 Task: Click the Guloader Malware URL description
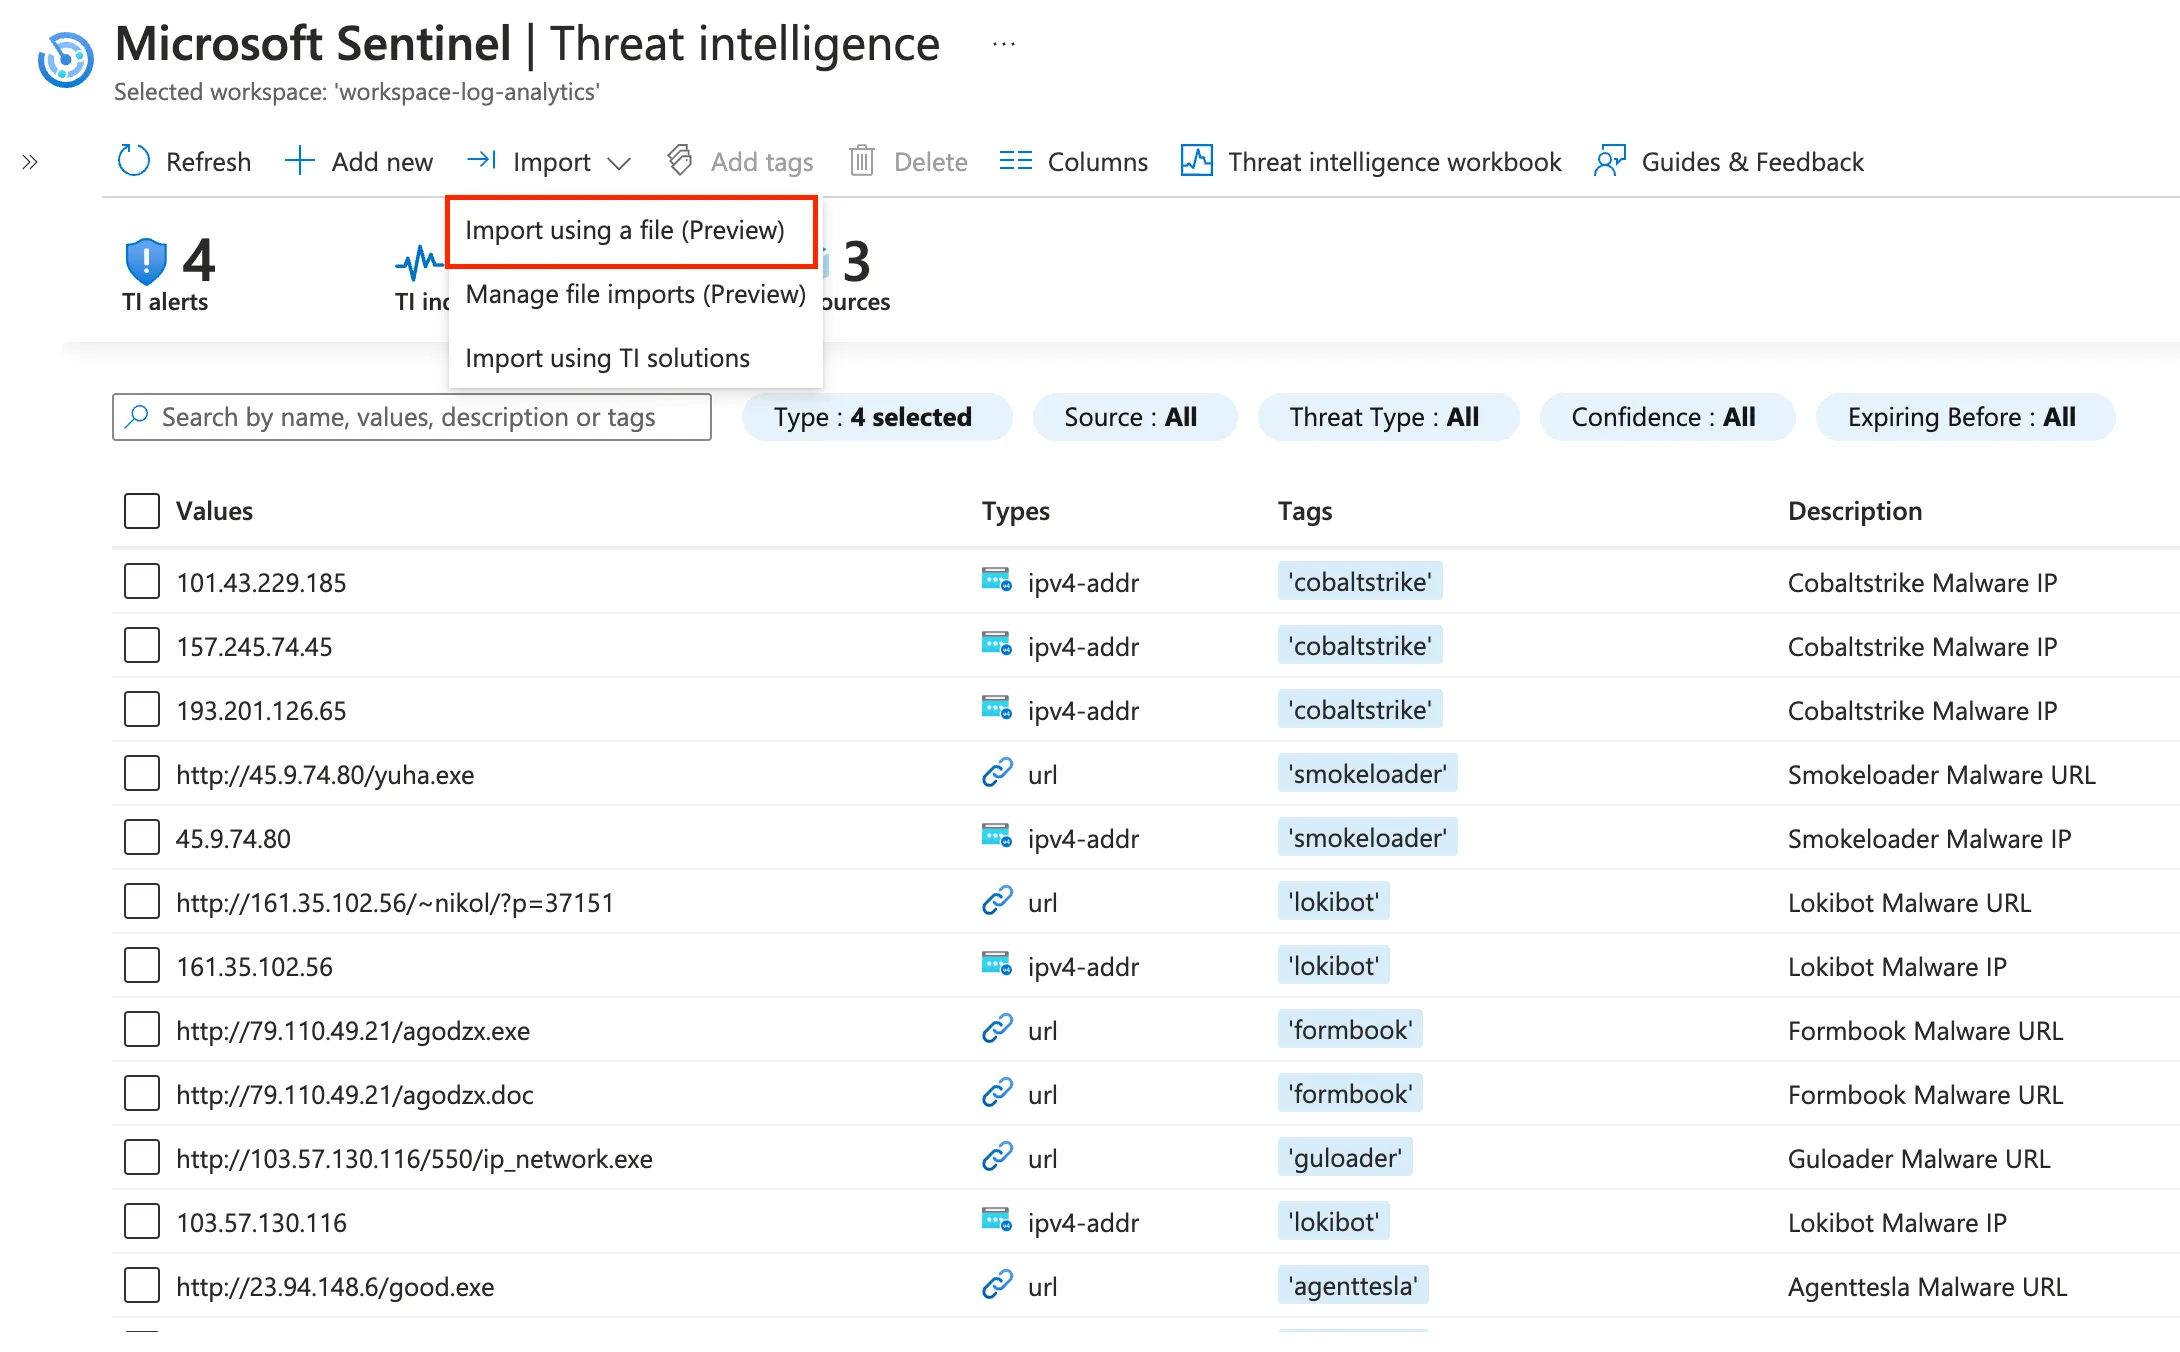point(1918,1158)
